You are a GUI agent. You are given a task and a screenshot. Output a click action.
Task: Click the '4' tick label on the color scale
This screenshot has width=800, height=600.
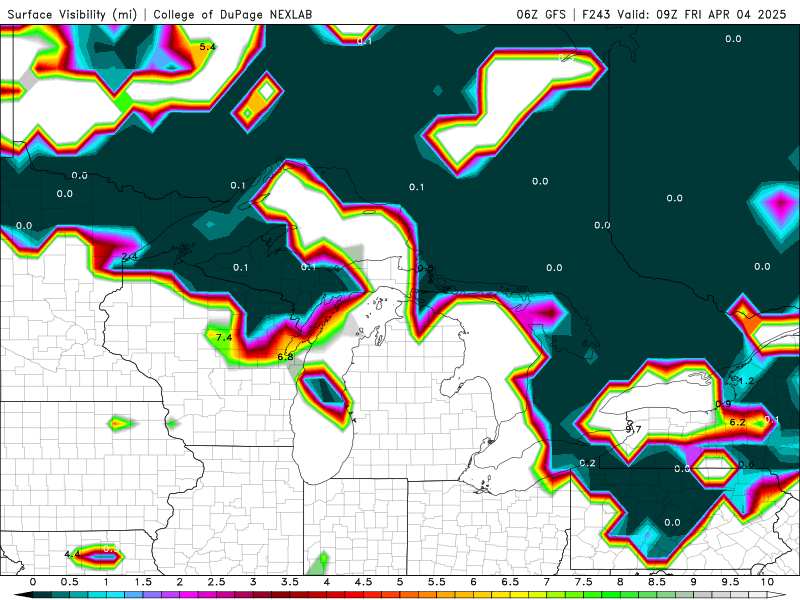pos(327,582)
